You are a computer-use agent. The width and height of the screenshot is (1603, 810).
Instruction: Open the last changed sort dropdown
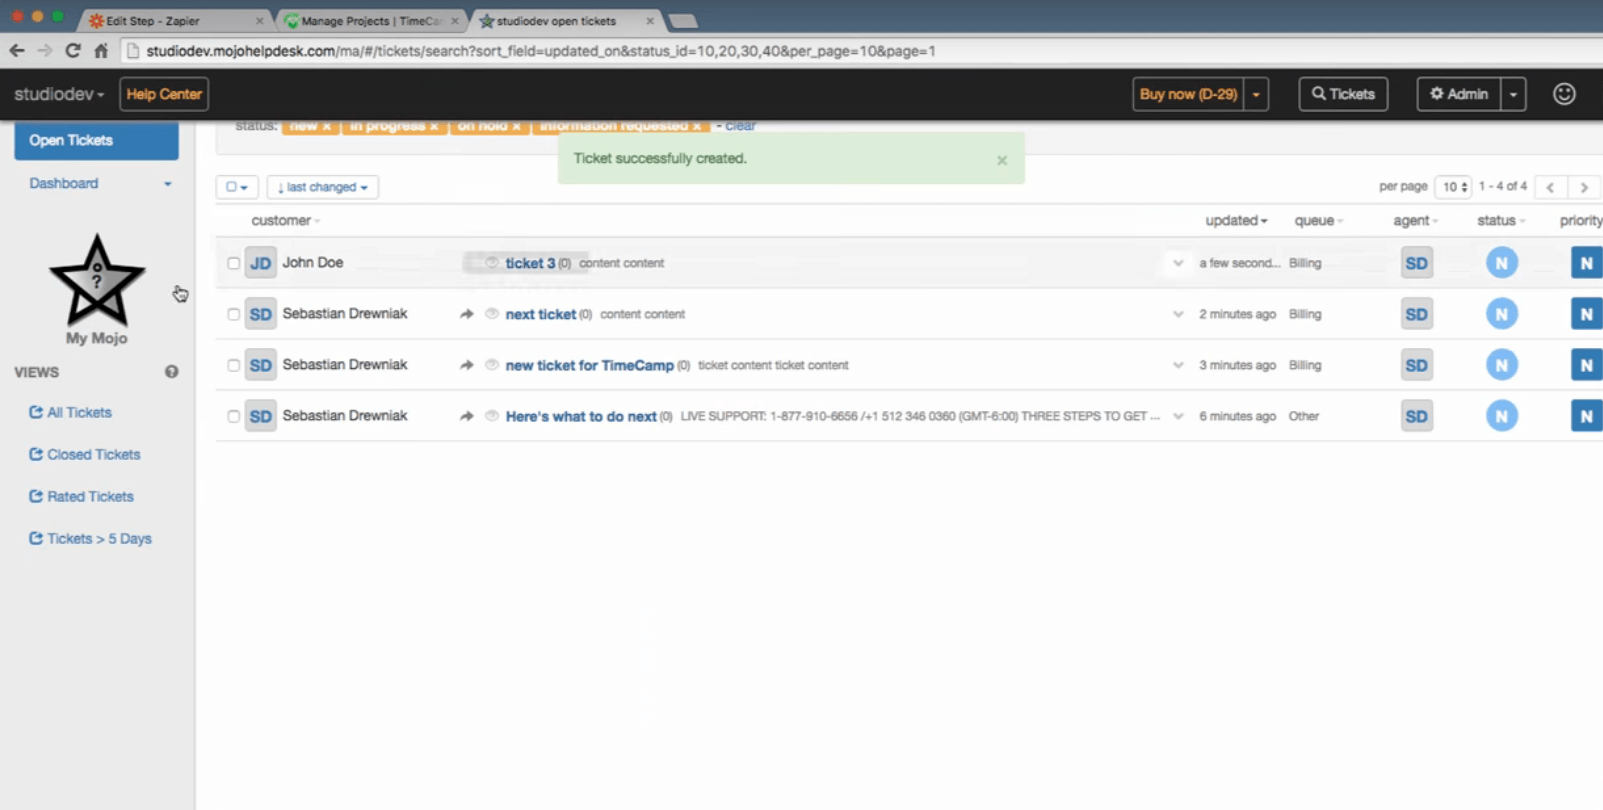point(322,187)
